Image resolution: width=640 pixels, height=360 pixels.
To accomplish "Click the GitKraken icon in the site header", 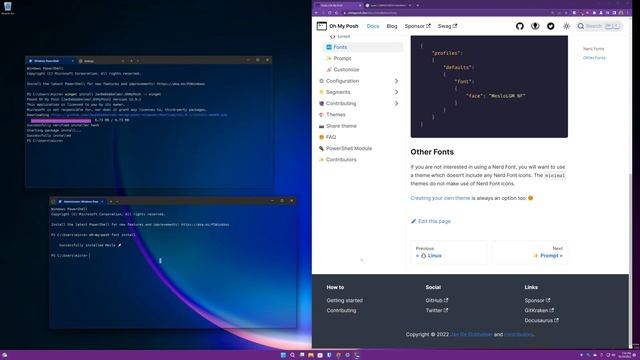I will pyautogui.click(x=535, y=26).
